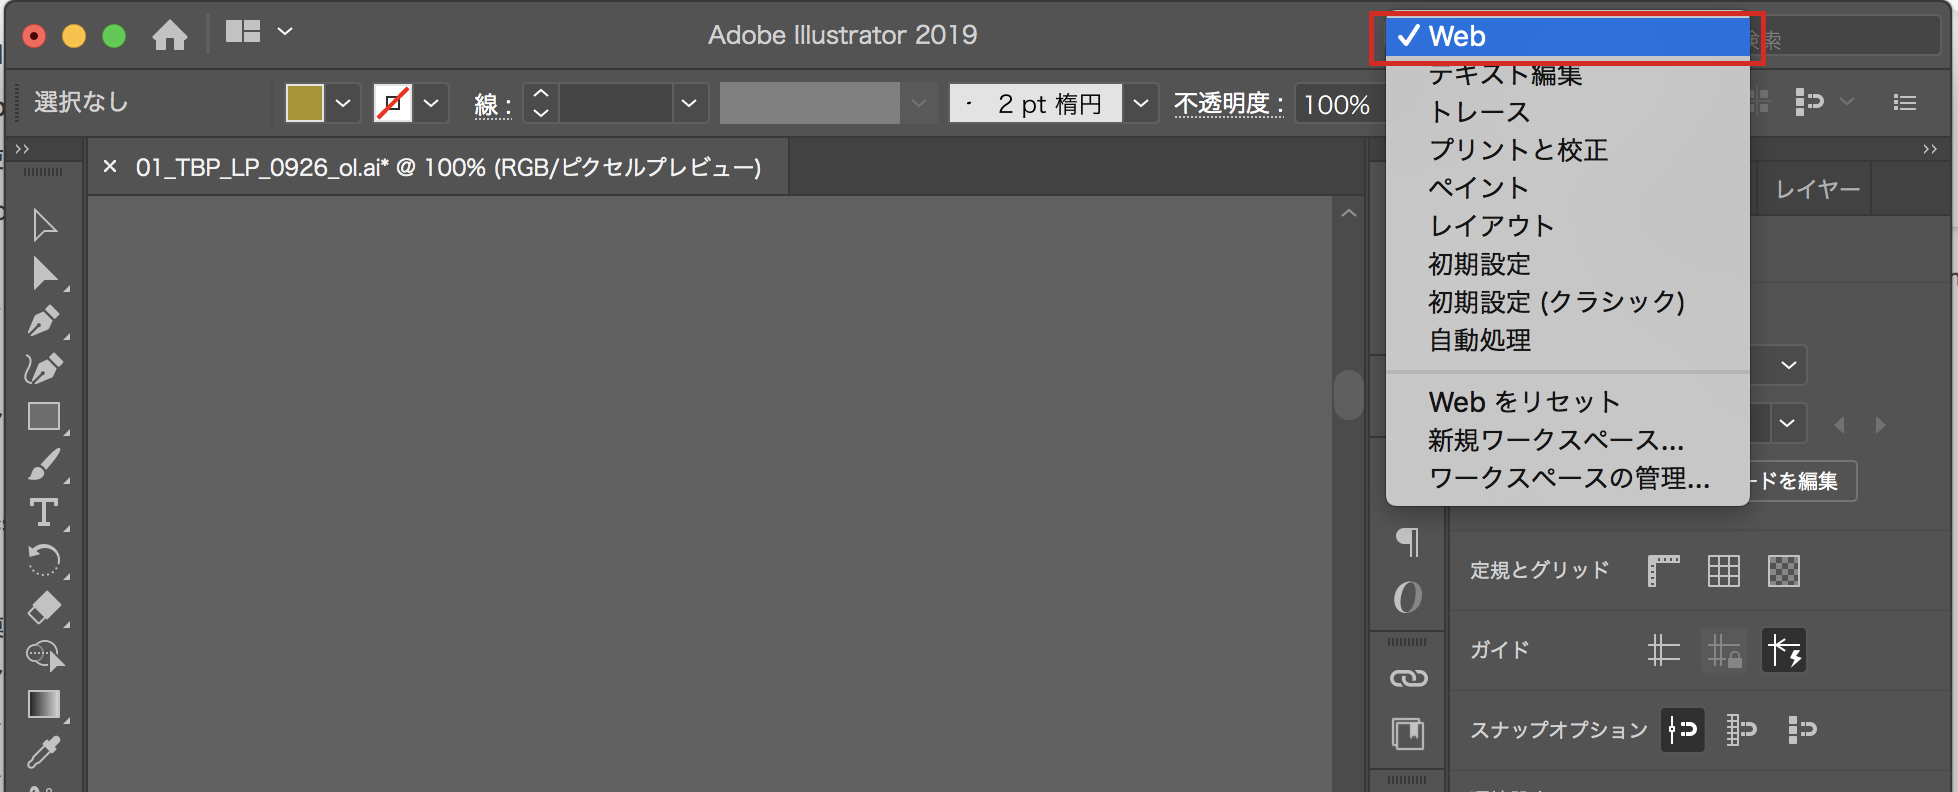Click the 線 stroke label link
This screenshot has height=792, width=1958.
[x=493, y=104]
